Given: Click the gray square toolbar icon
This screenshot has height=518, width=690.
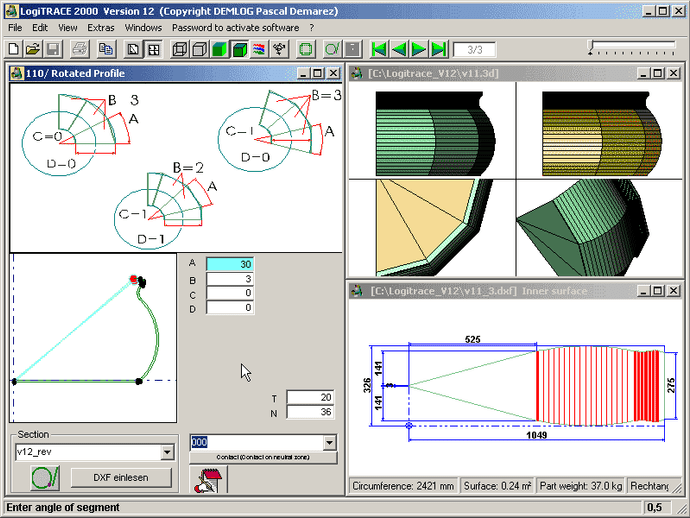Looking at the screenshot, I should pyautogui.click(x=352, y=49).
